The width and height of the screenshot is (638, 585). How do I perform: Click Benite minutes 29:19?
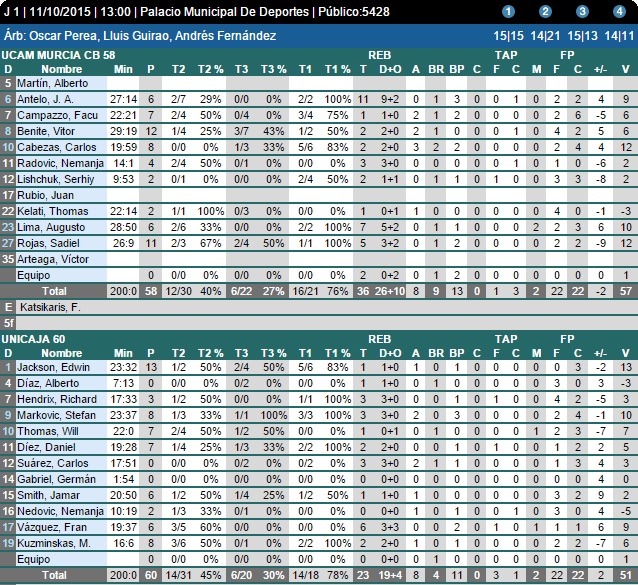[123, 131]
